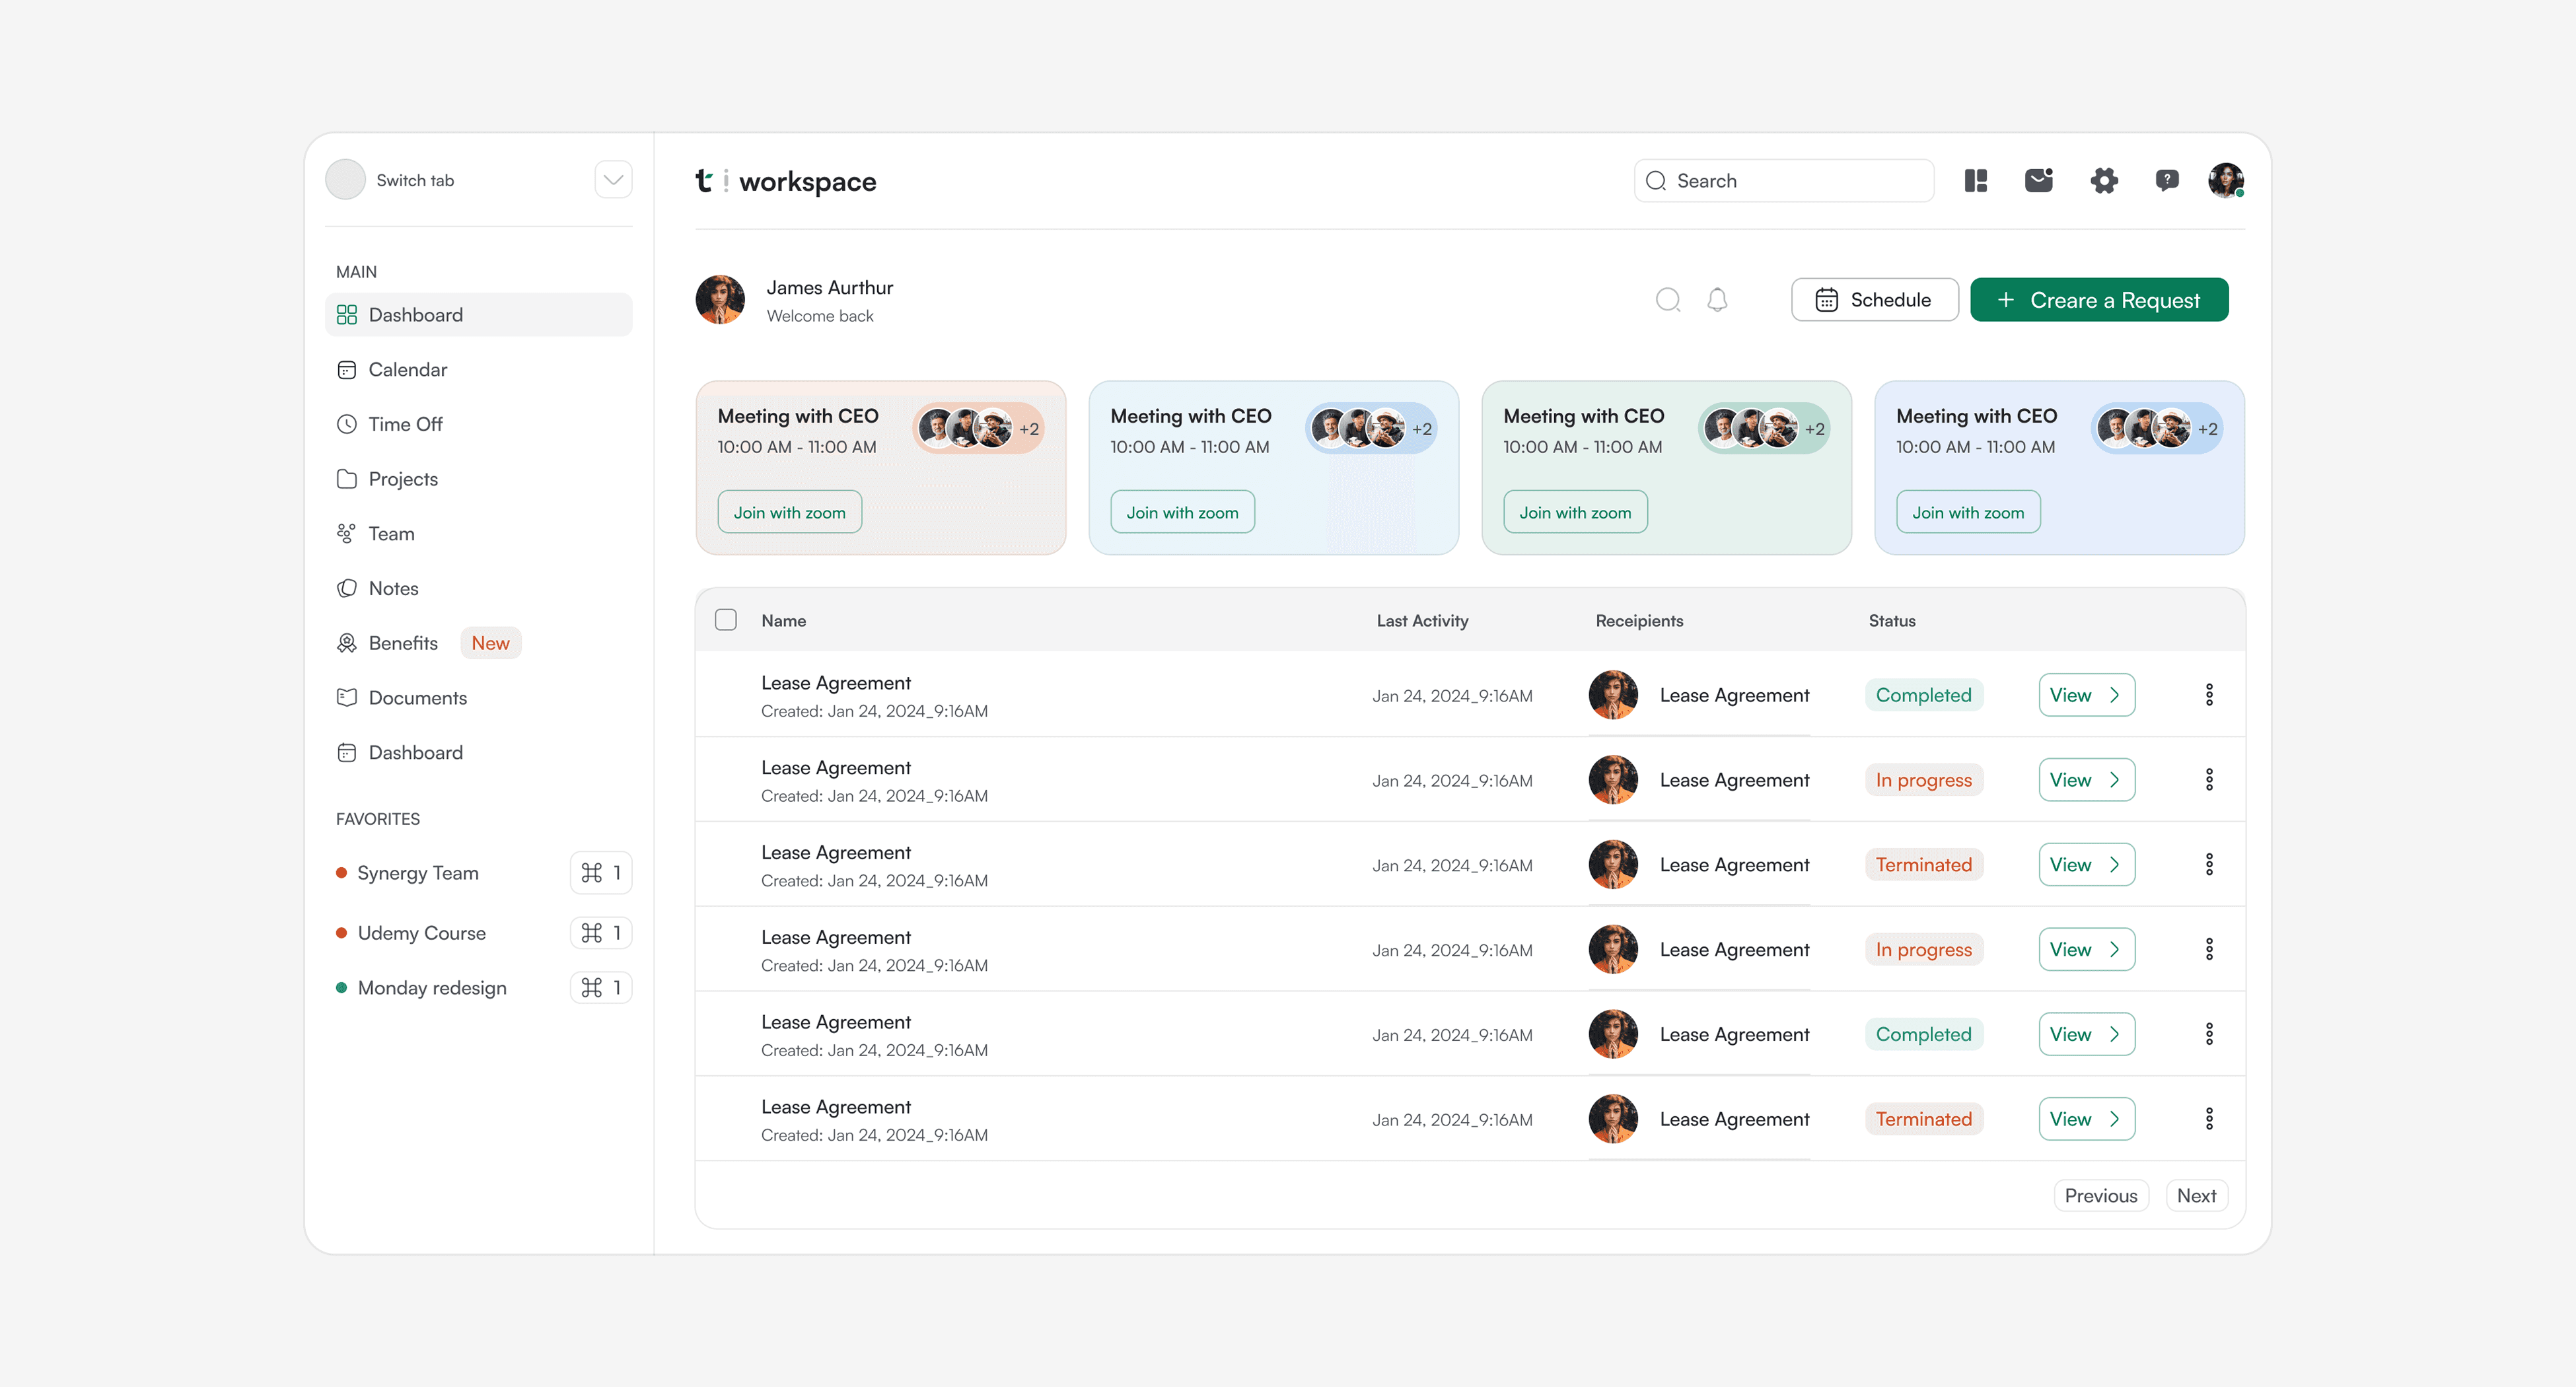
Task: Select Benefits menu item marked New
Action: [x=403, y=643]
